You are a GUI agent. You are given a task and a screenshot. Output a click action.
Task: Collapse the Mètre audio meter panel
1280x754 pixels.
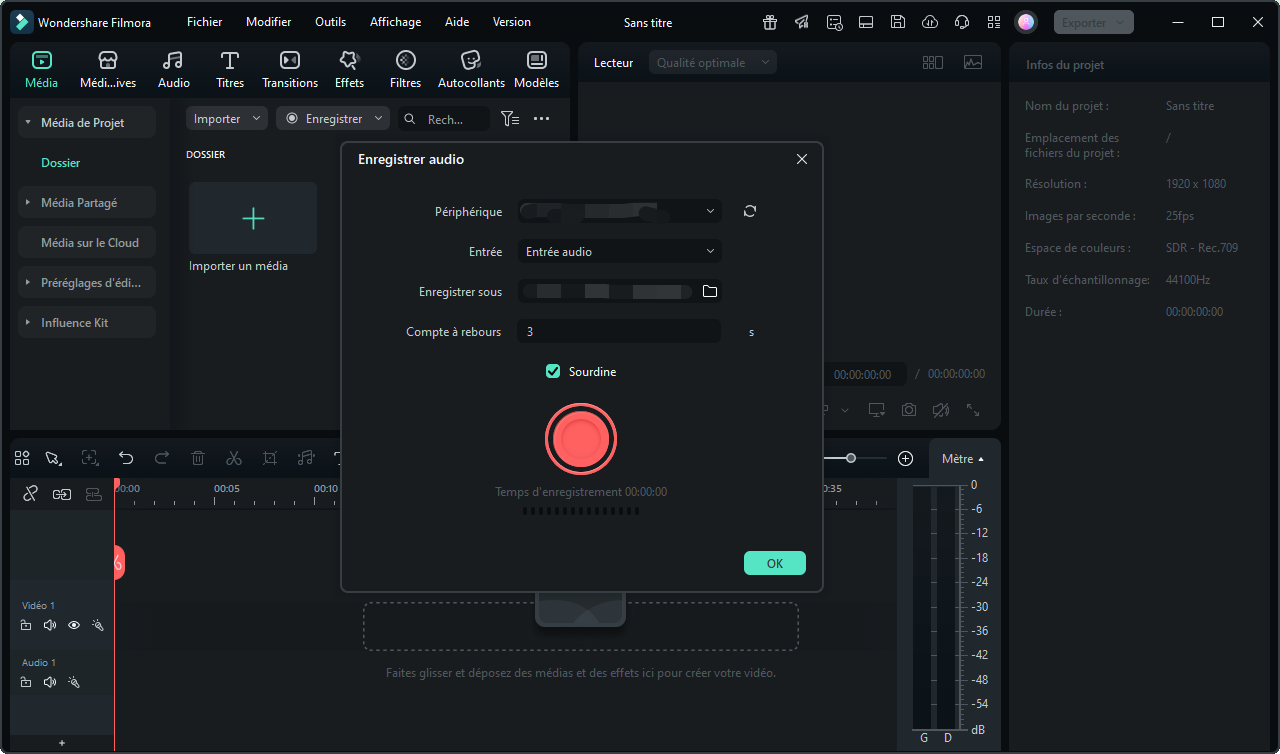[963, 459]
